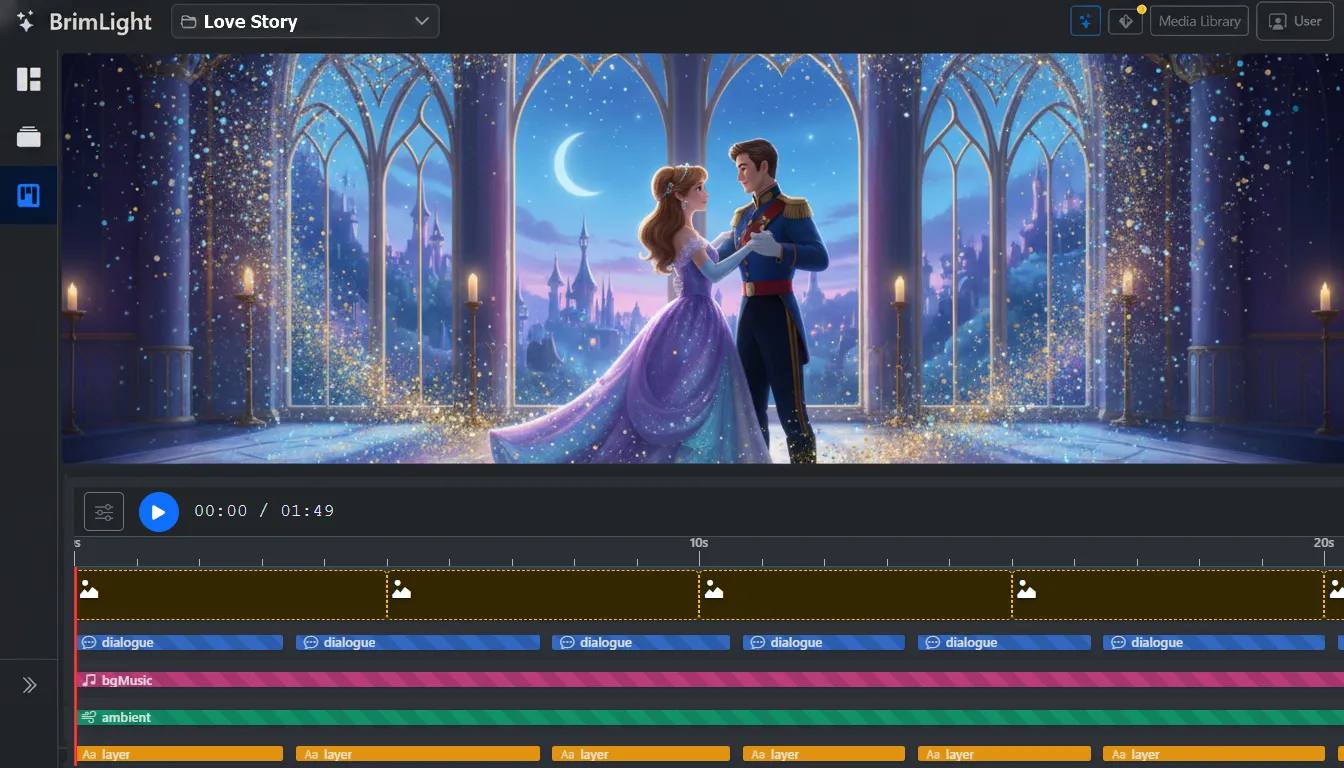Click the speech bubble icon on first dialogue clip

click(x=87, y=642)
